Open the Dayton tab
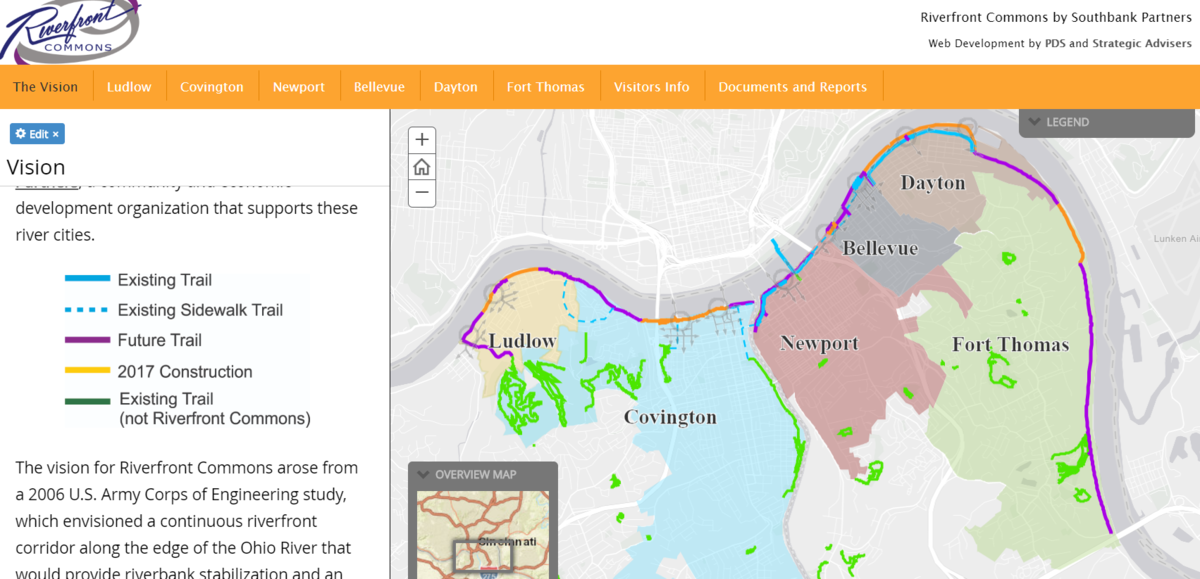Screen dimensions: 1200x579 point(456,87)
